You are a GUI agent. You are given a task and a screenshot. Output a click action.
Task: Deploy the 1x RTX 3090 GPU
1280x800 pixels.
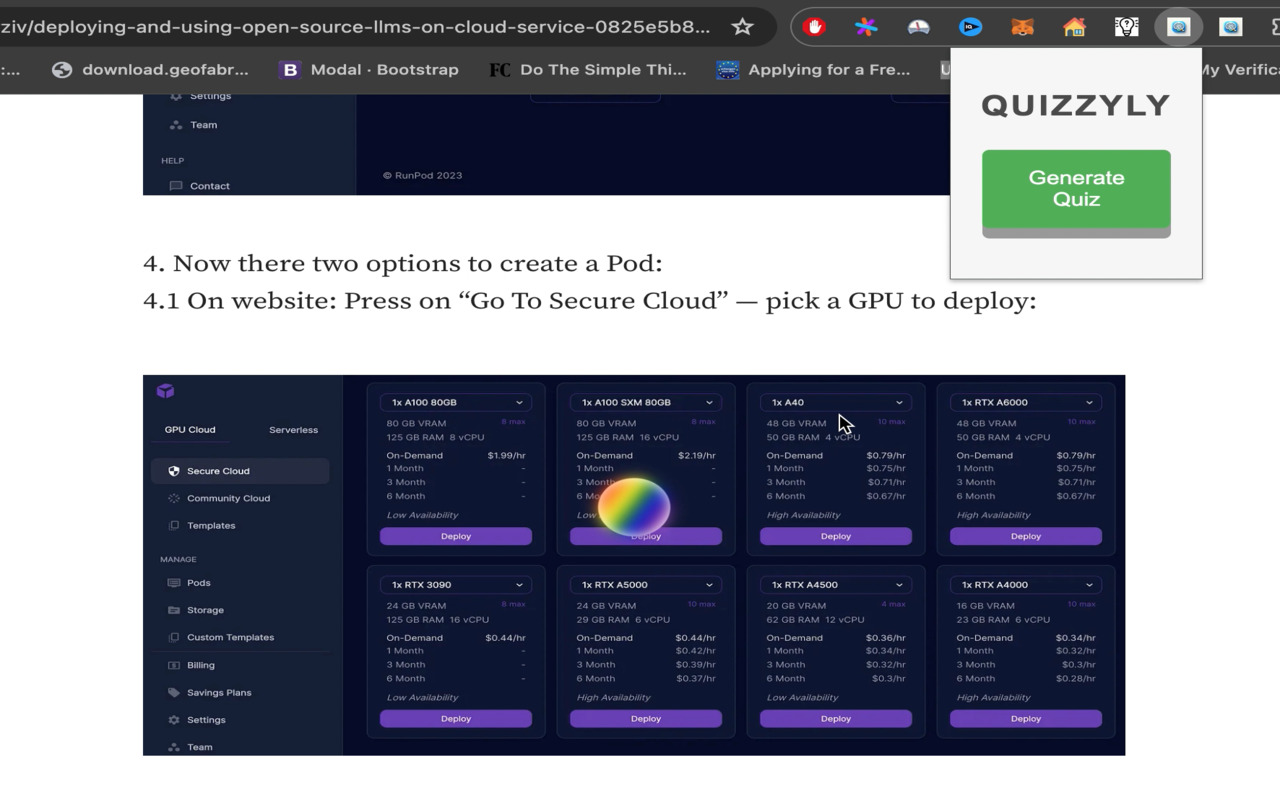point(456,718)
